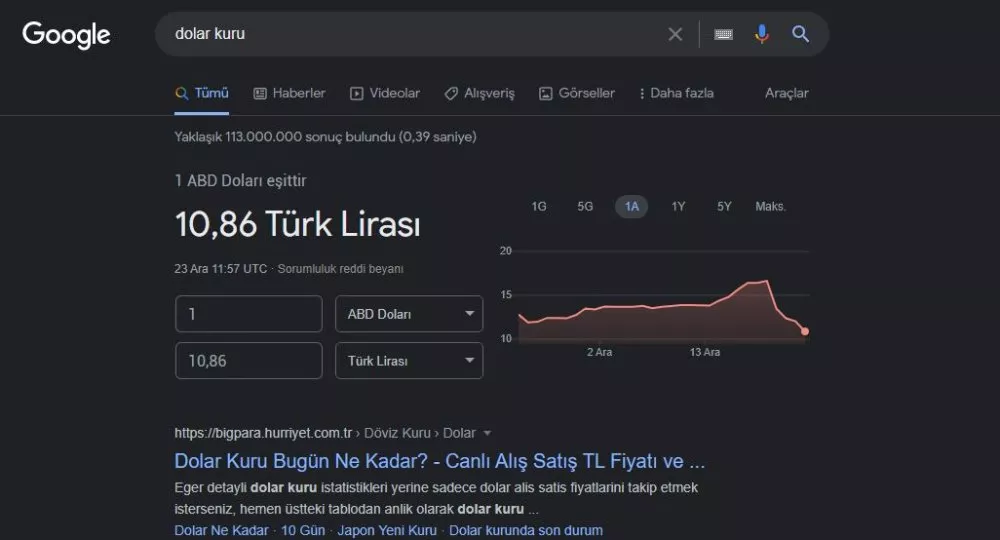Select the 5G chart range
Image resolution: width=1000 pixels, height=540 pixels.
[x=585, y=207]
